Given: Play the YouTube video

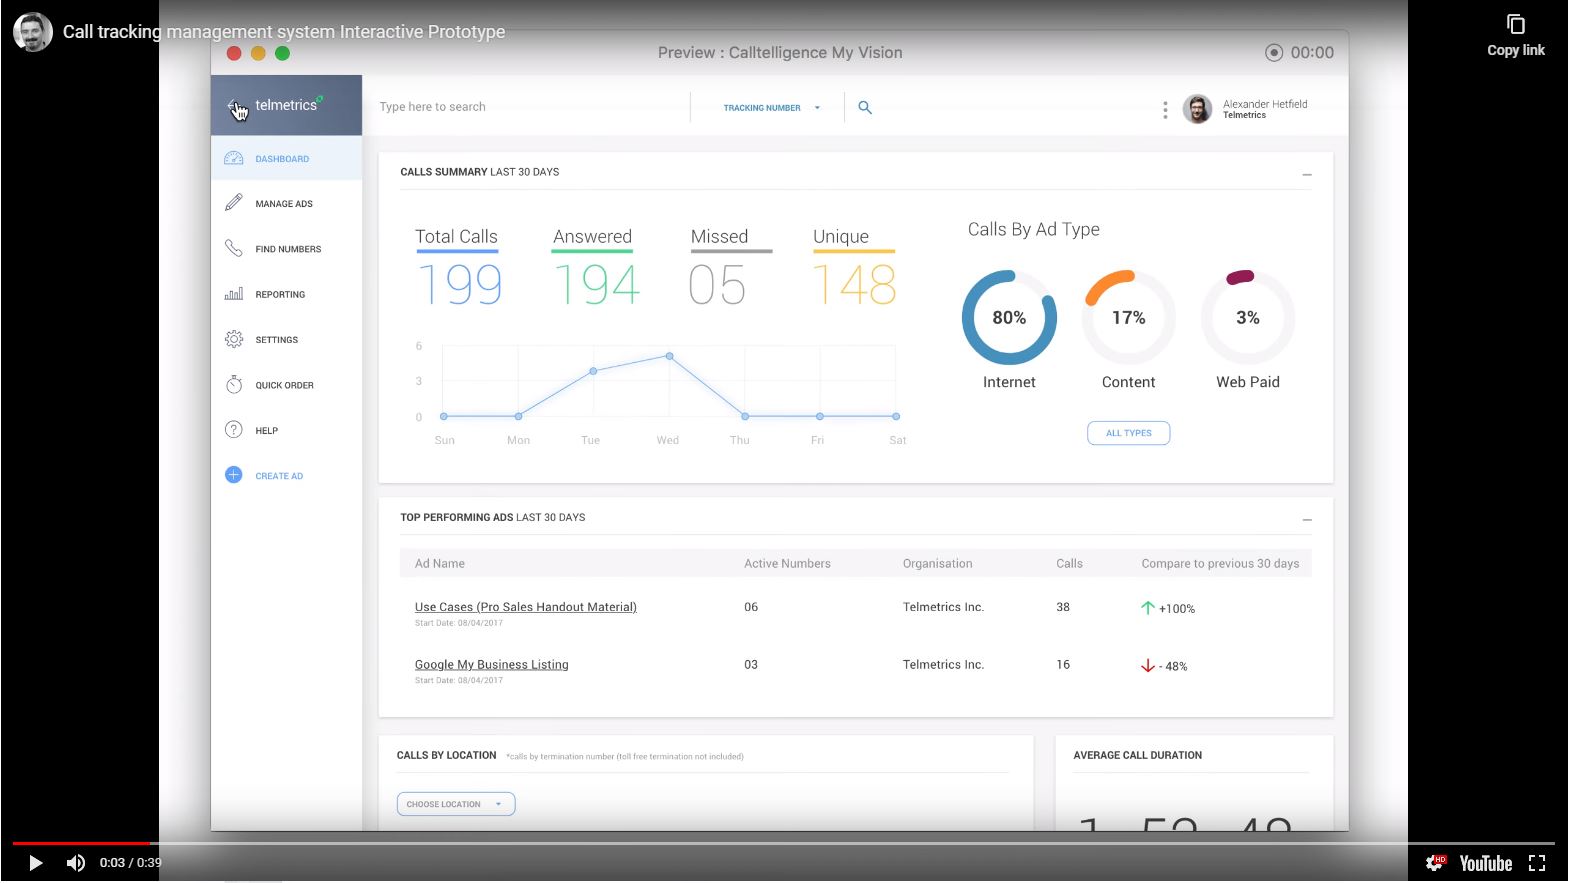Looking at the screenshot, I should tap(35, 863).
